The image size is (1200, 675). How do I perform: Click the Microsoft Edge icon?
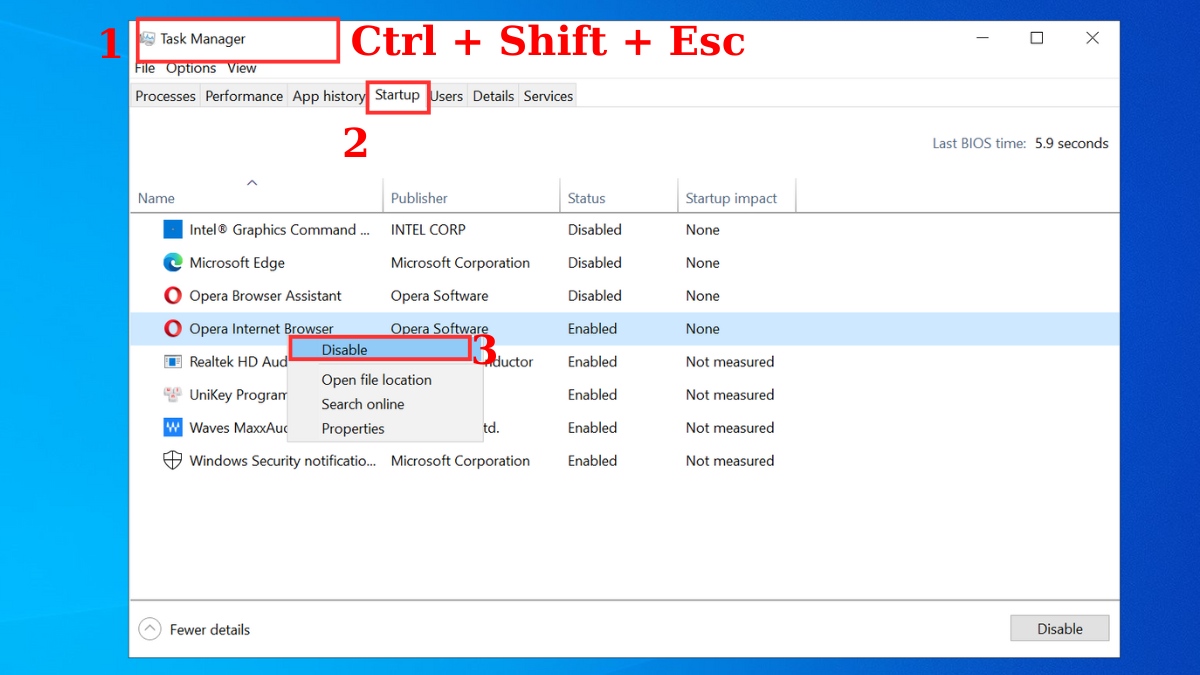coord(173,262)
